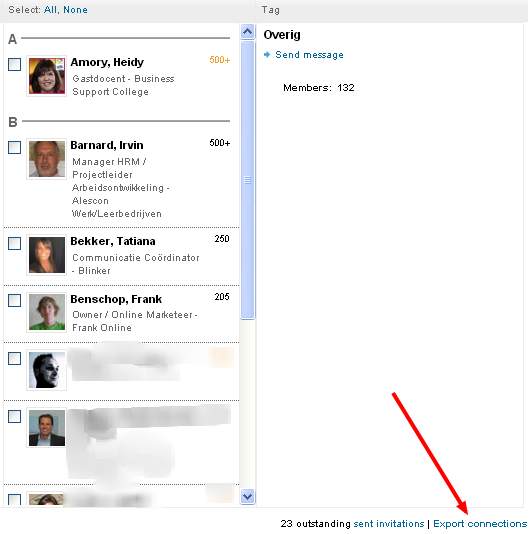Click the scrollbar up arrow

248,32
